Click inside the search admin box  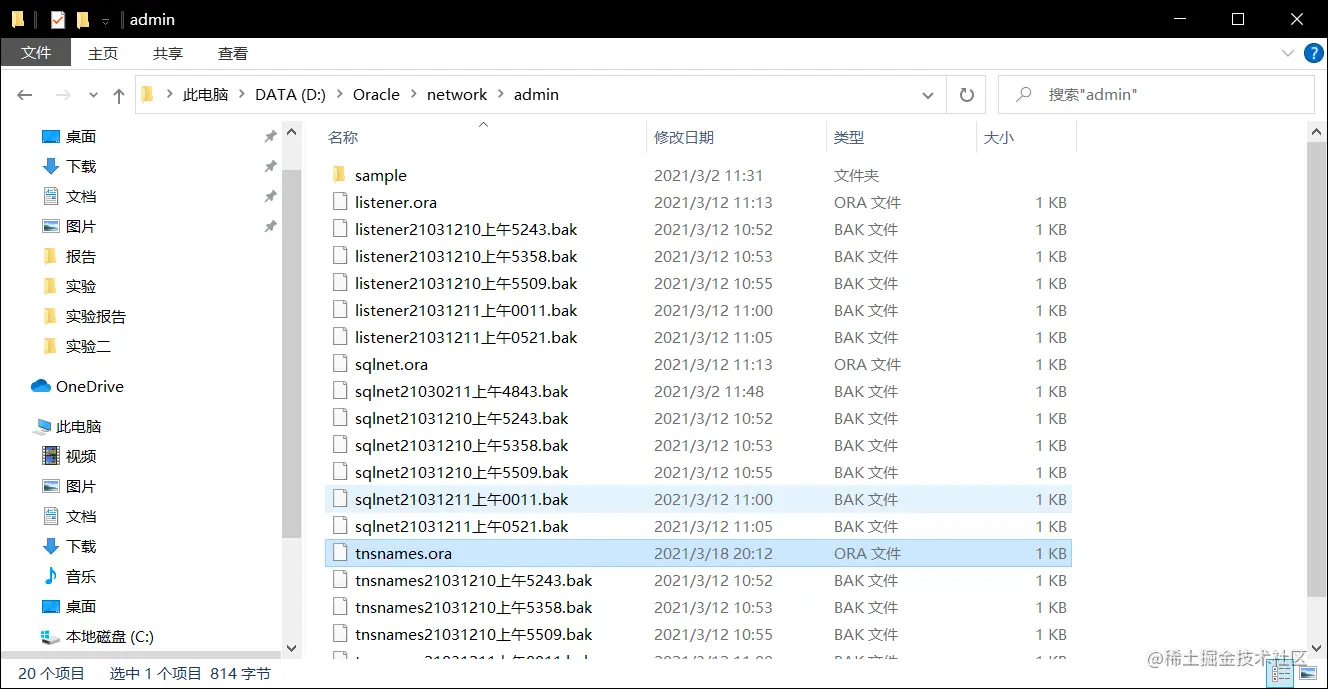coord(1155,94)
